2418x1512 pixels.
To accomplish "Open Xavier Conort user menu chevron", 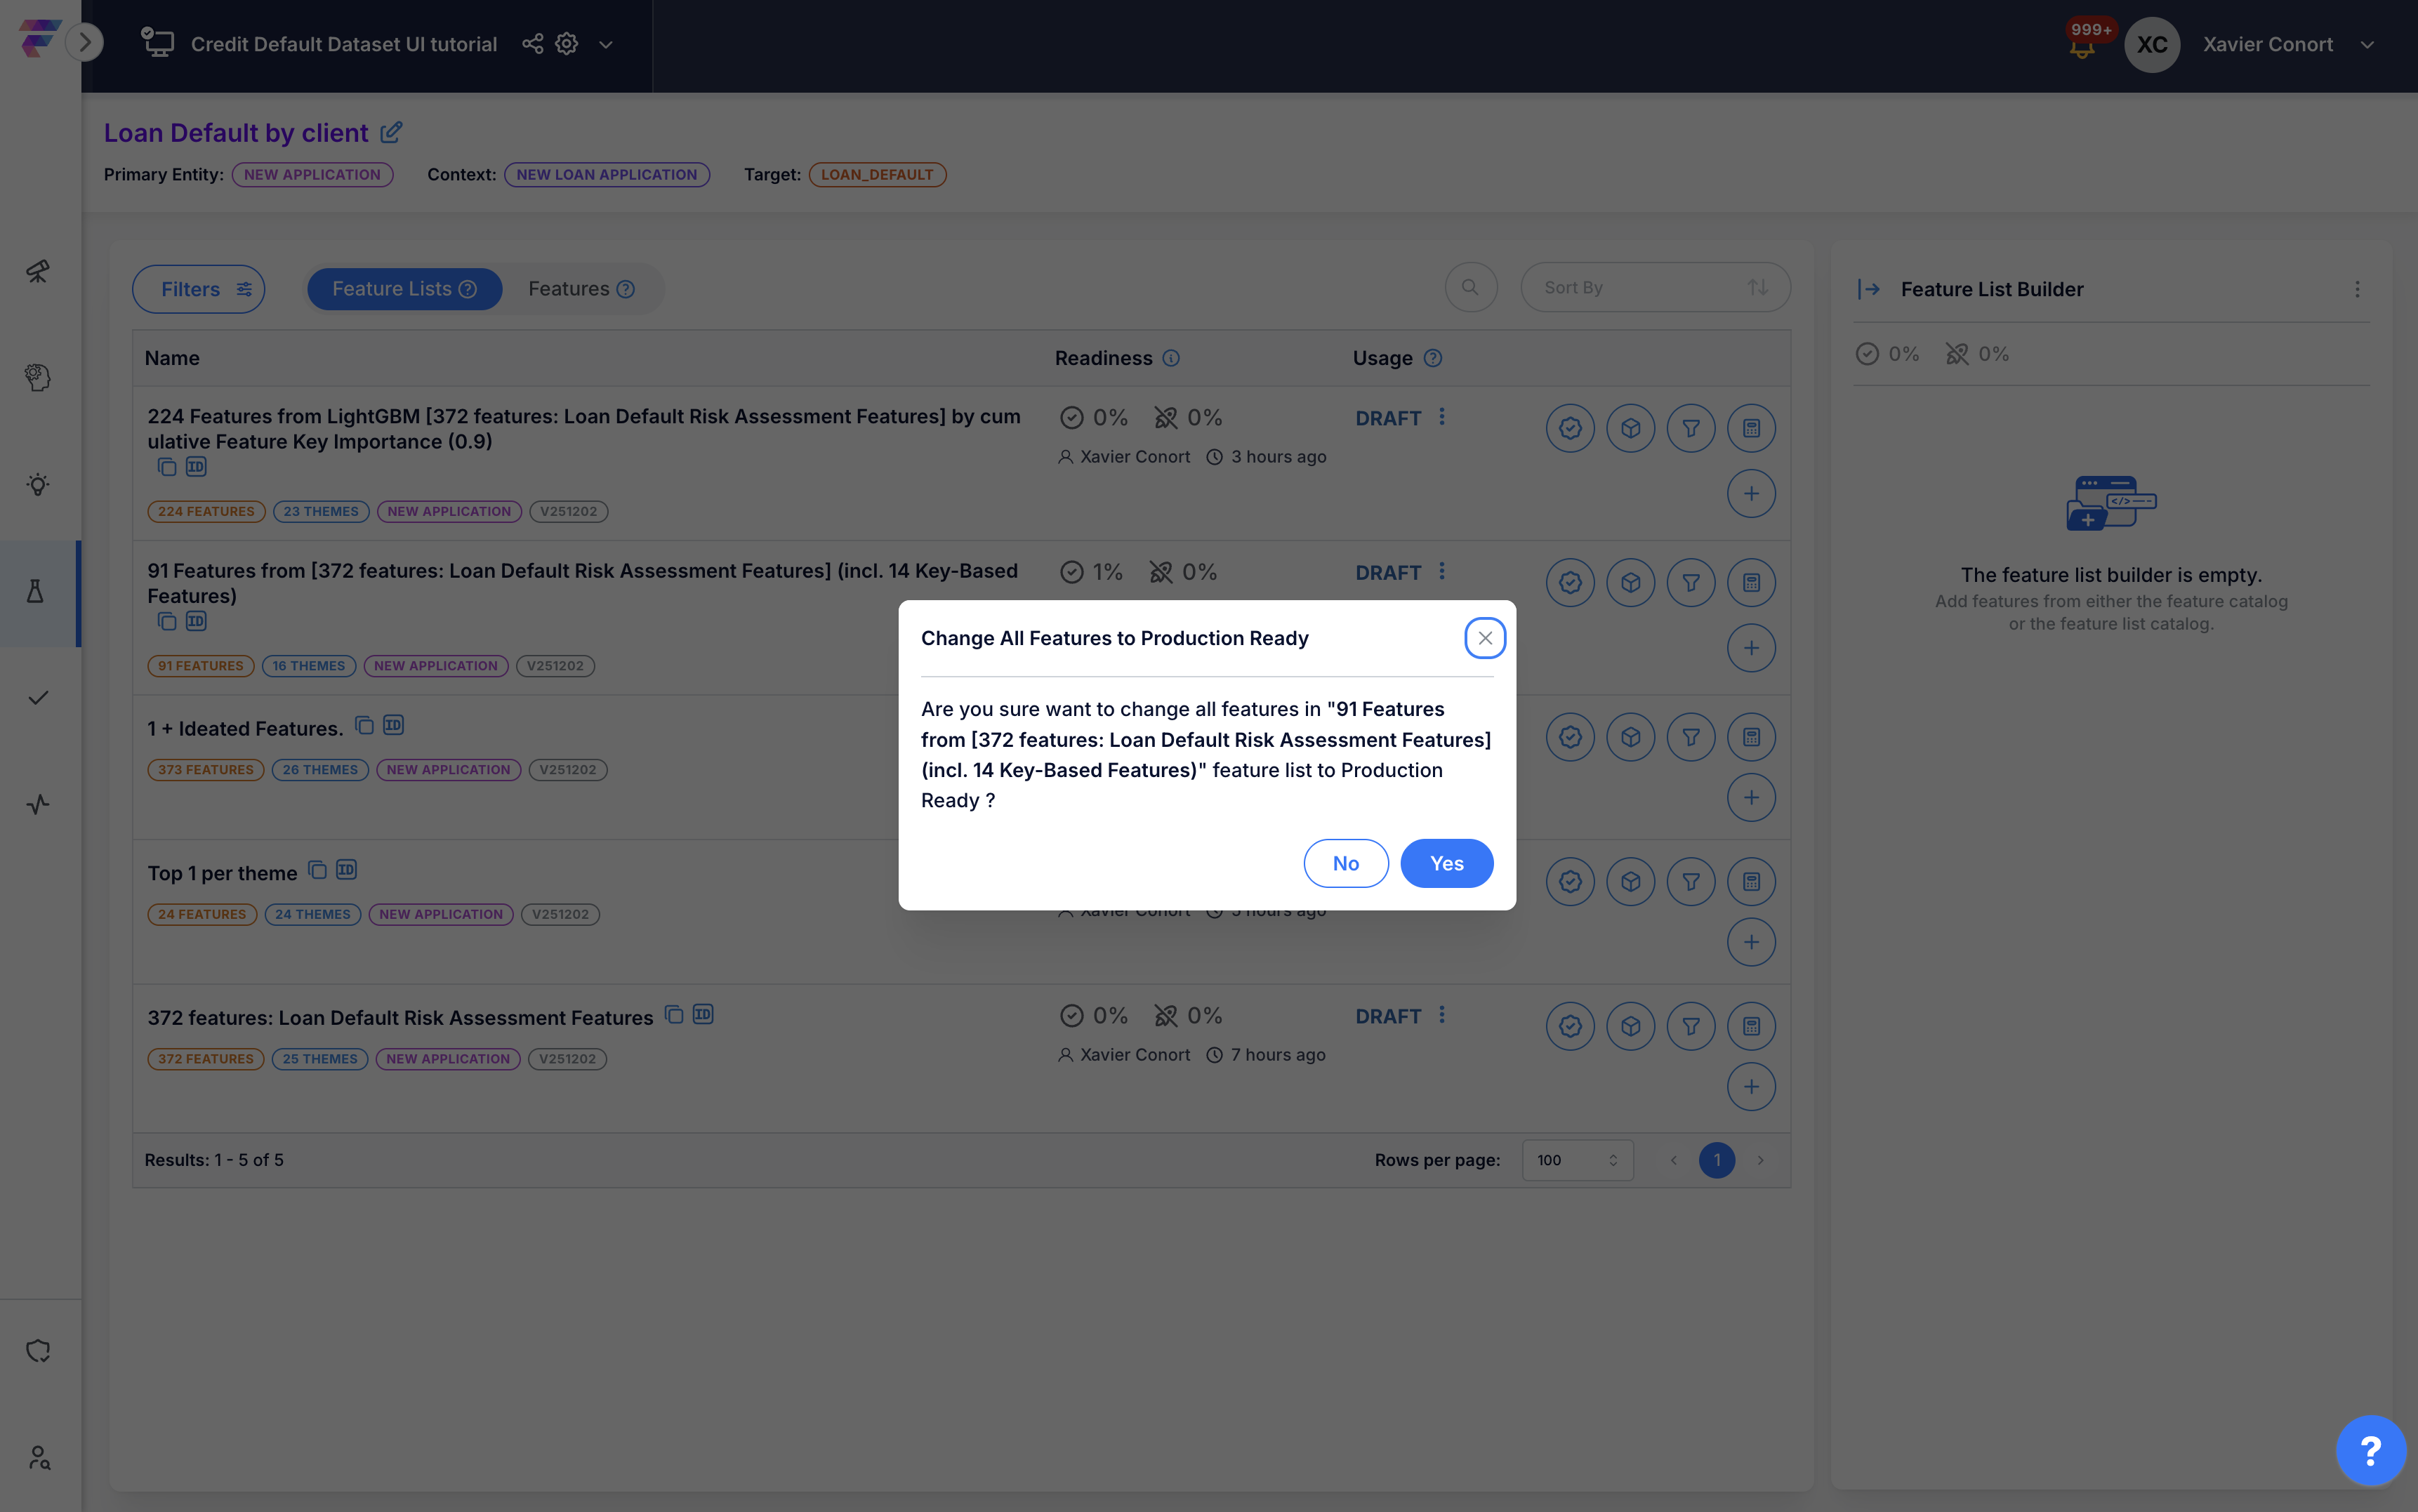I will 2367,45.
